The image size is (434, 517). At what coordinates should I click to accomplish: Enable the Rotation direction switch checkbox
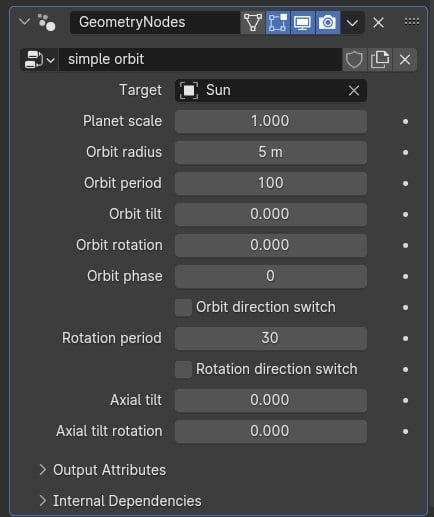tap(183, 369)
